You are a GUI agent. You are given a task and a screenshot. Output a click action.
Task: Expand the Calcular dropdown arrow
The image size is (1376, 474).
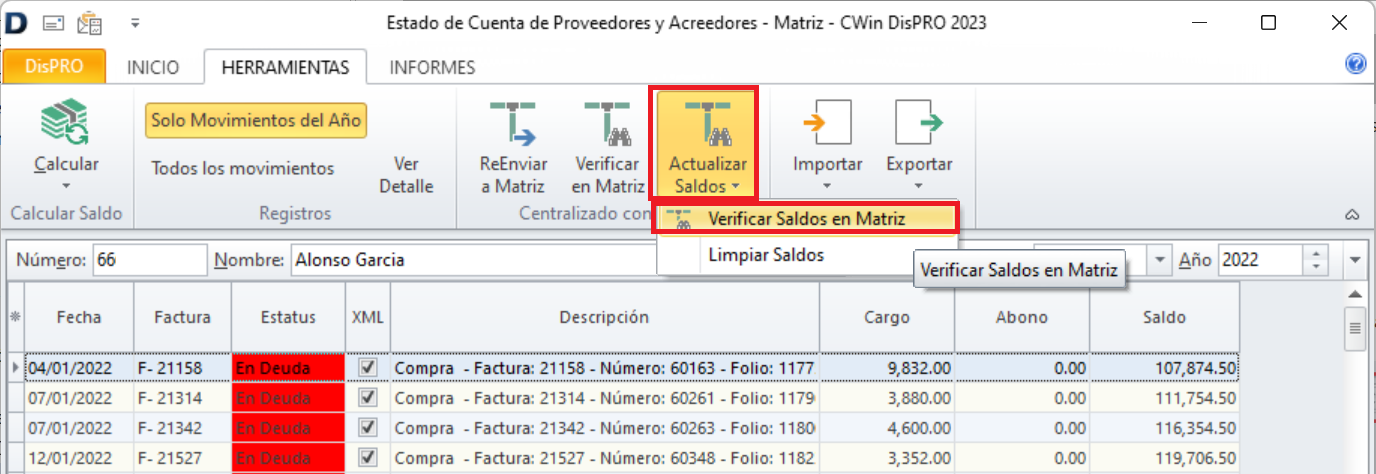66,185
